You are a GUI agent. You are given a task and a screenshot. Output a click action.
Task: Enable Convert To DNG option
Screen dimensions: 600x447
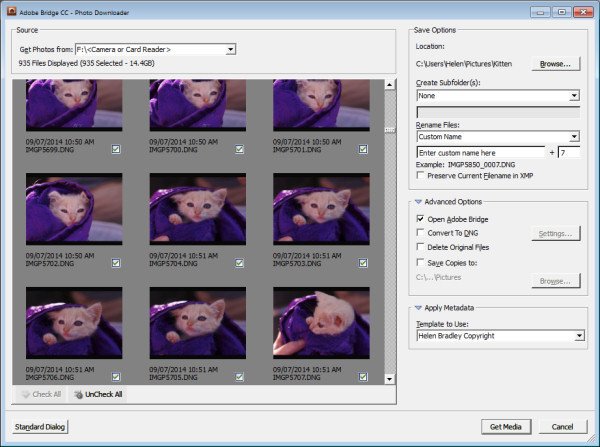pos(420,233)
